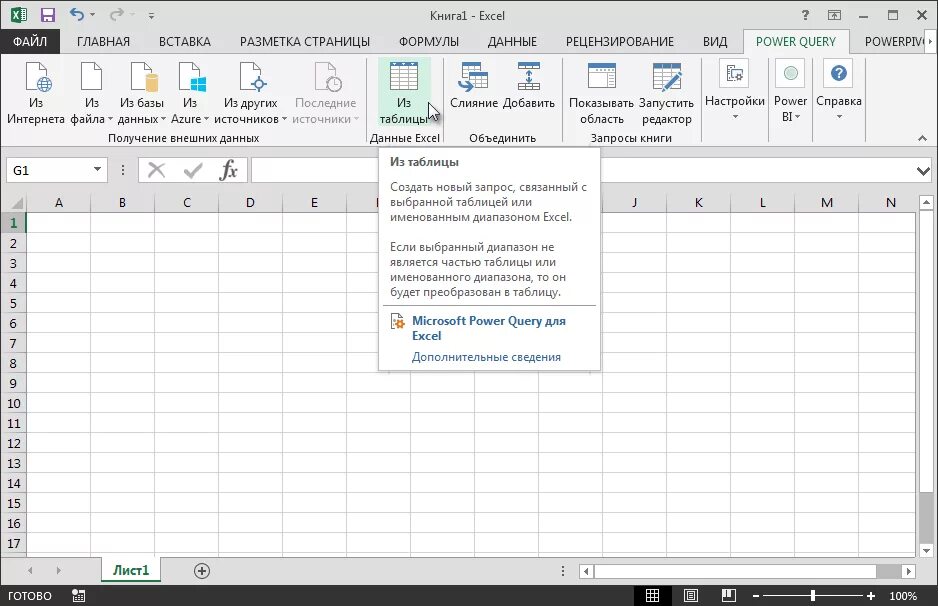Click the macro recording icon in status bar
Screen dimensions: 938x606
point(78,596)
